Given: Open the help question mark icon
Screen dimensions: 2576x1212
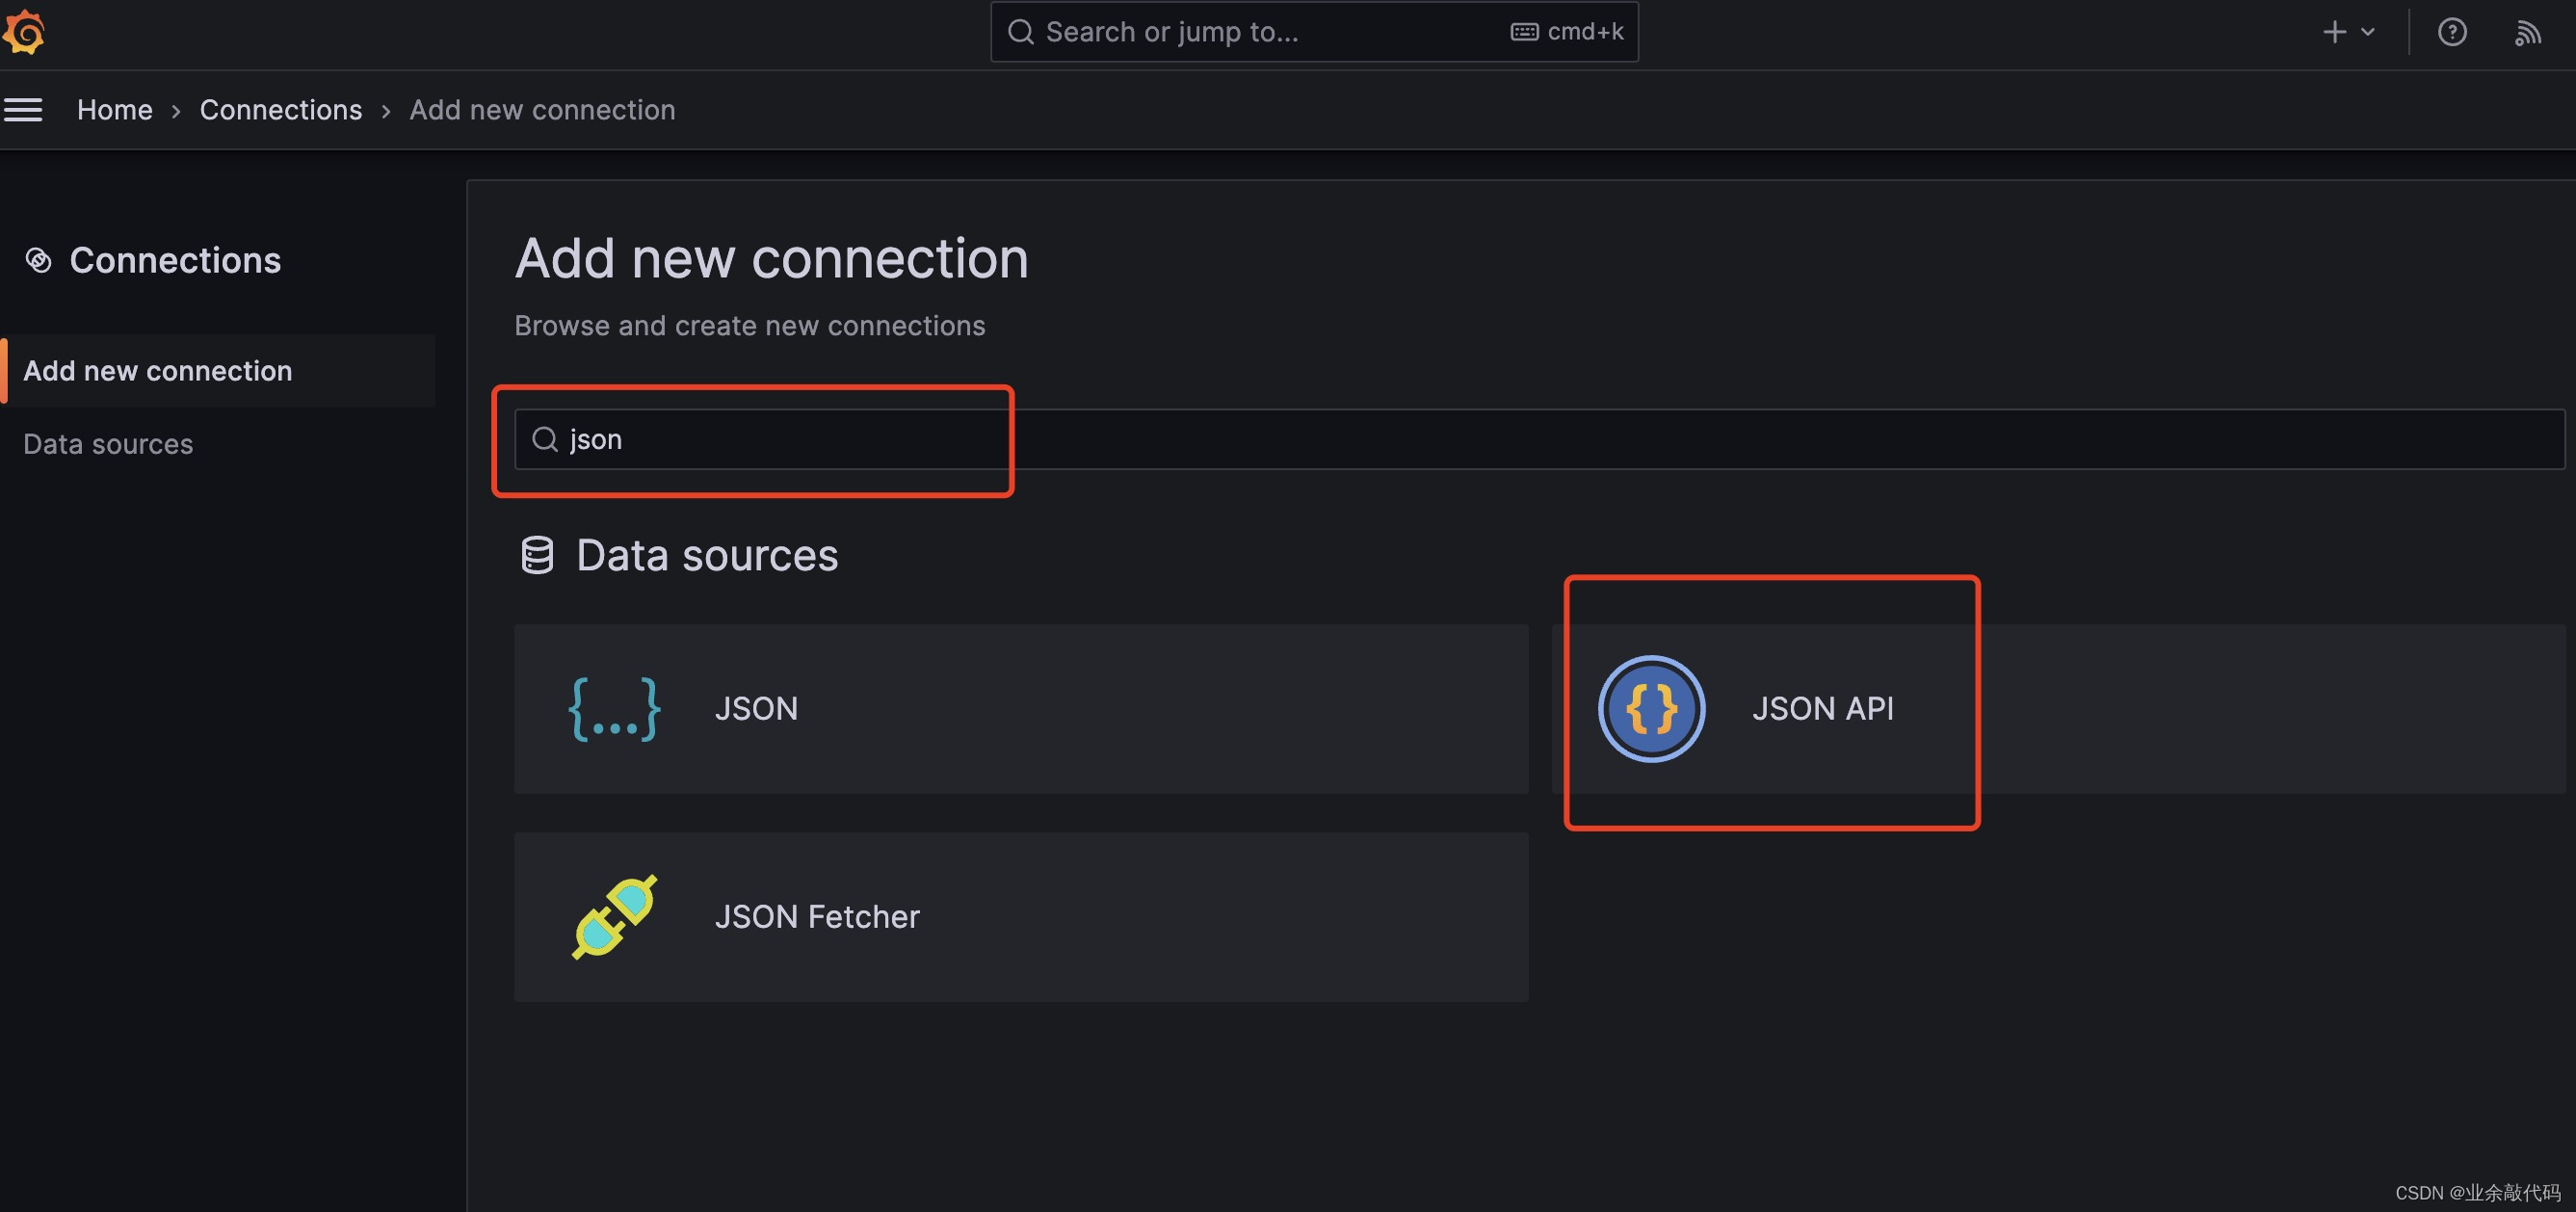Looking at the screenshot, I should (2452, 32).
